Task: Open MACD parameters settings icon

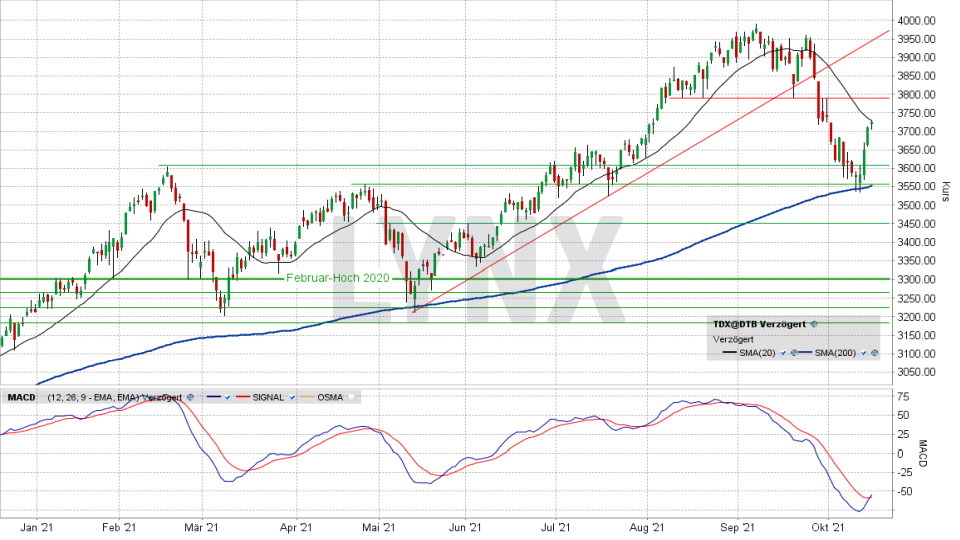Action: pos(190,397)
